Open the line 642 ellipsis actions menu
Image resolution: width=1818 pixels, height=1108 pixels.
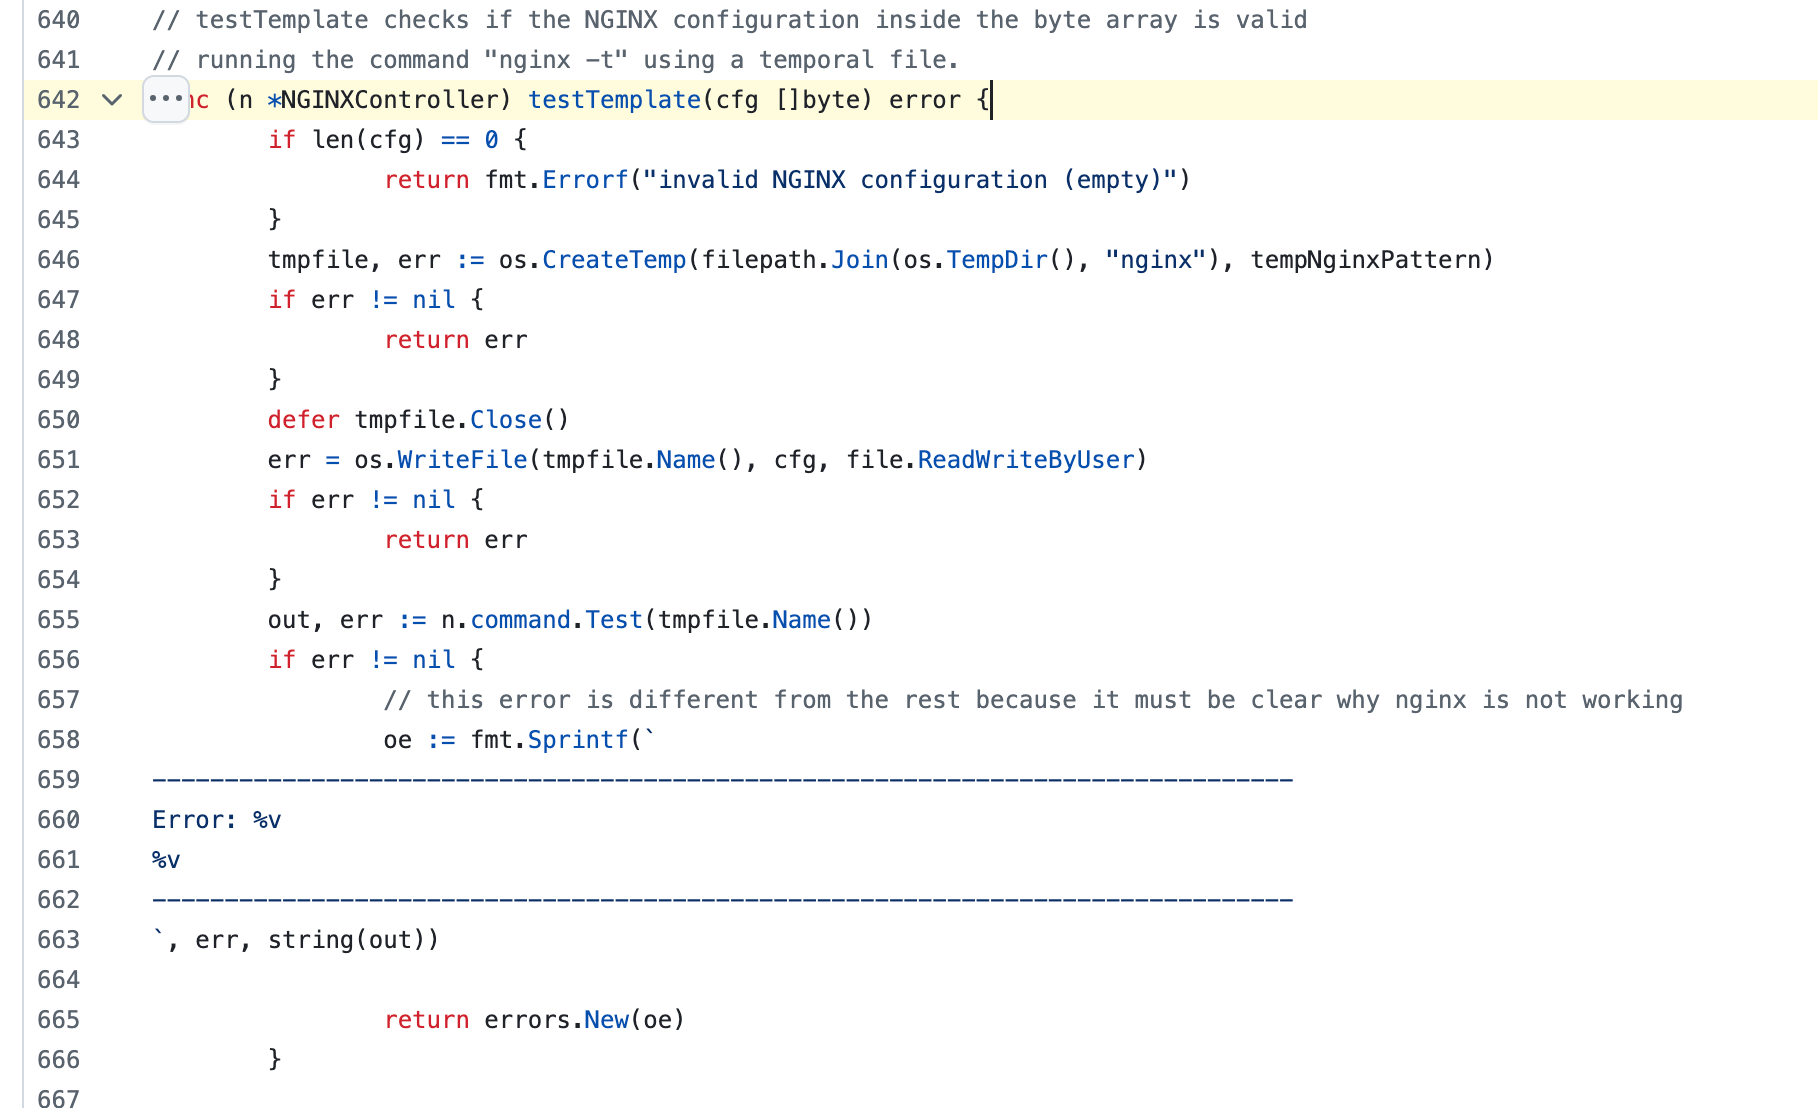[165, 99]
